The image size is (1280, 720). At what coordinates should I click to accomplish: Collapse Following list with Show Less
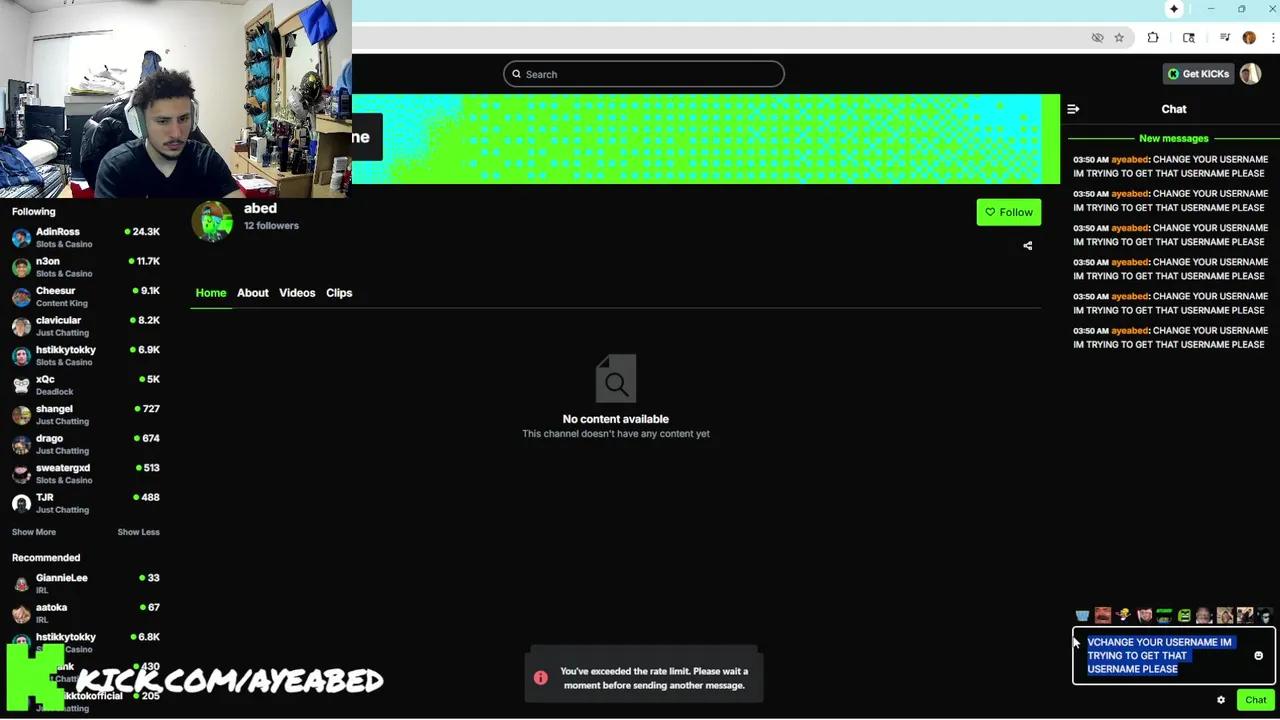coord(138,532)
